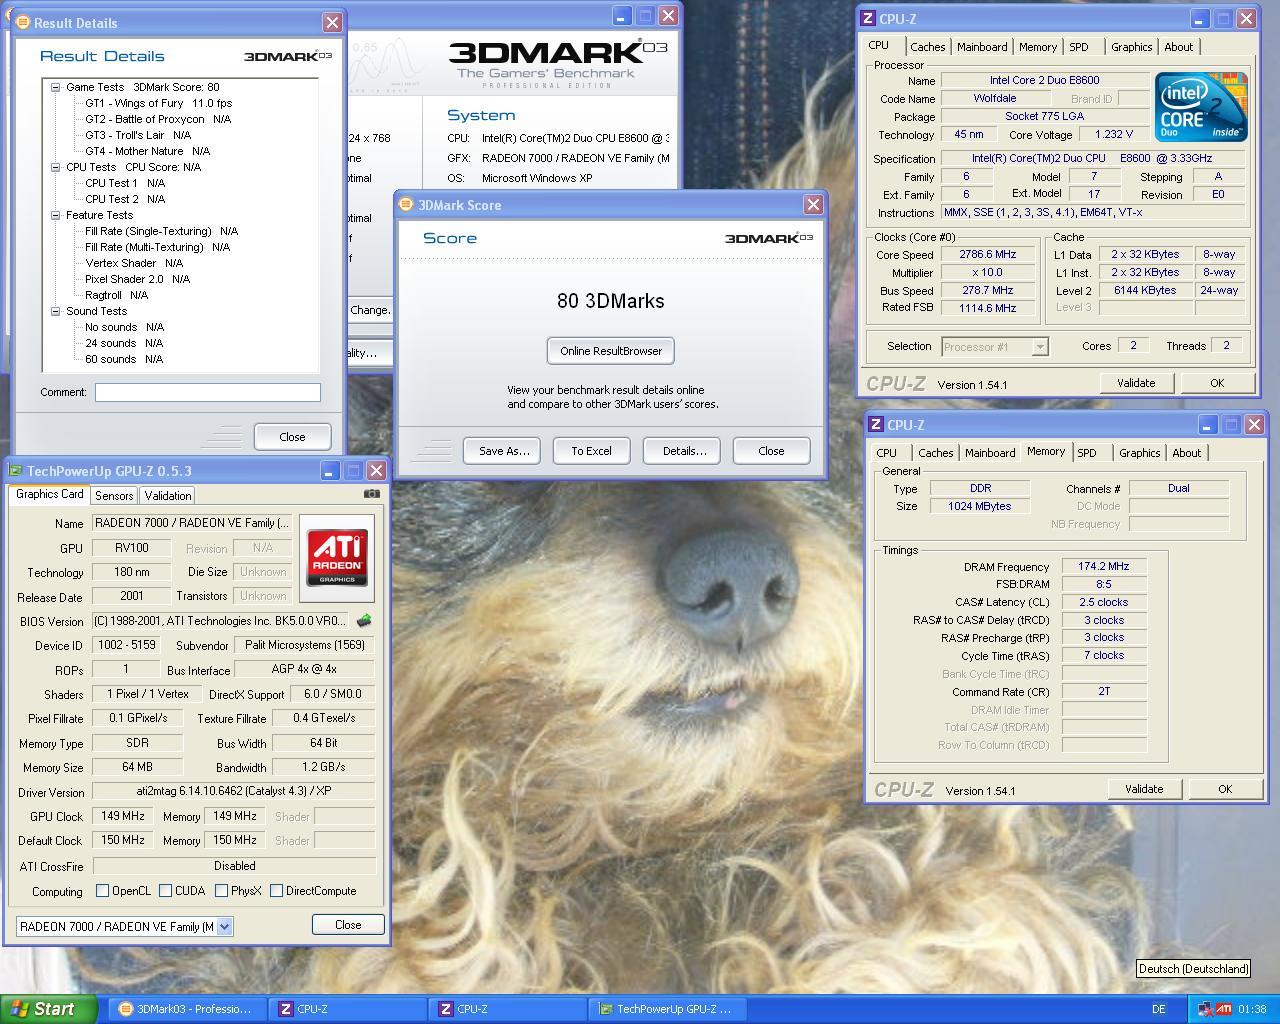Viewport: 1280px width, 1024px height.
Task: Toggle the CUDA checkbox
Action: point(165,890)
